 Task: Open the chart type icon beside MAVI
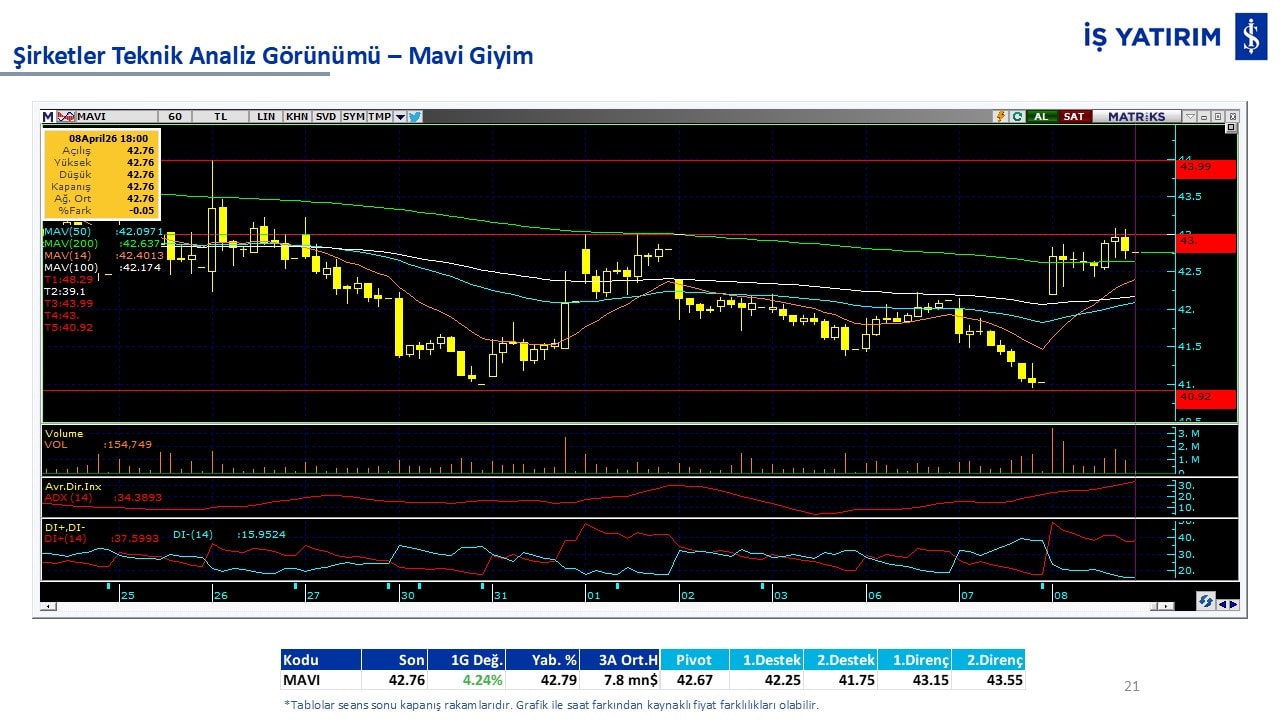66,117
